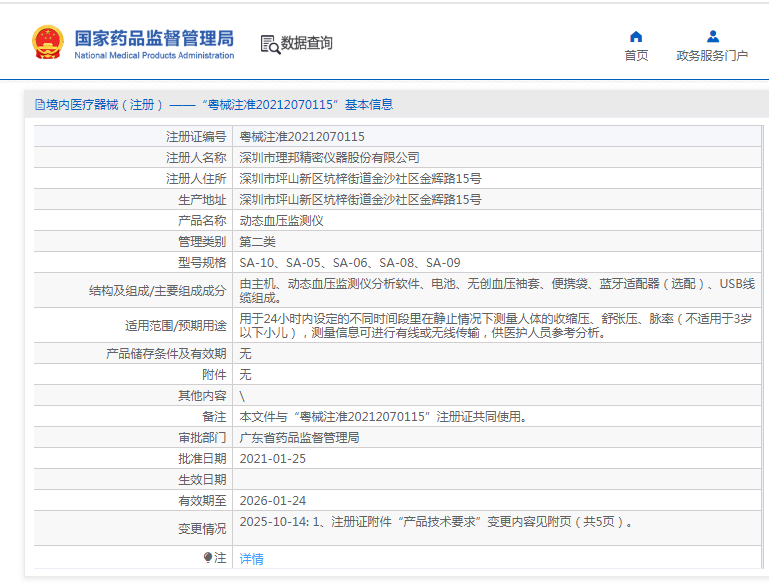Go to 首页 in the top navigation
Image resolution: width=769 pixels, height=585 pixels.
point(636,56)
